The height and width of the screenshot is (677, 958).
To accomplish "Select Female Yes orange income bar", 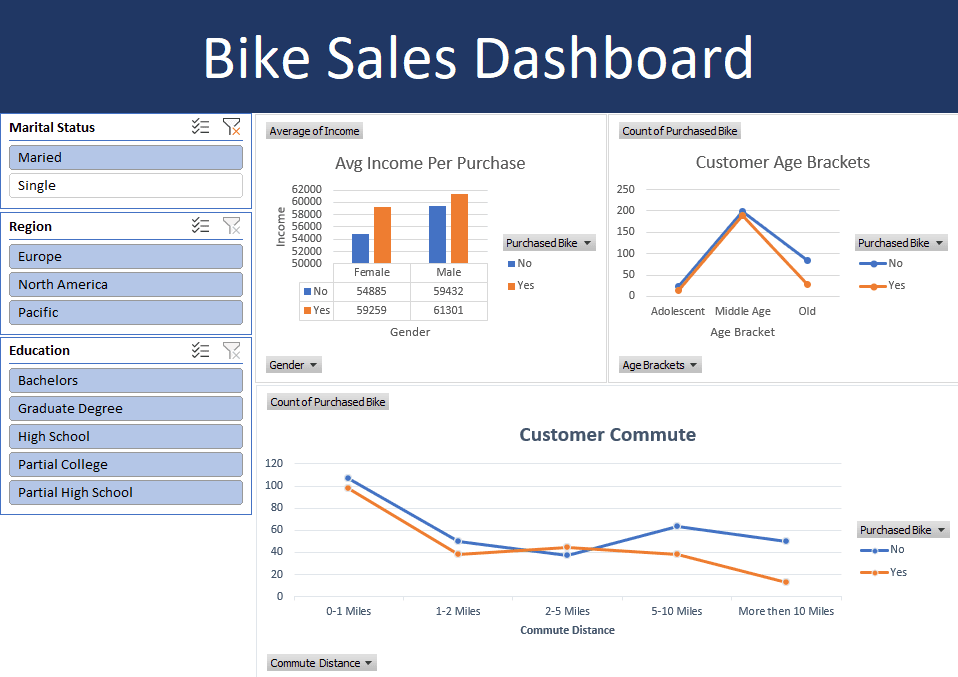I will point(382,235).
